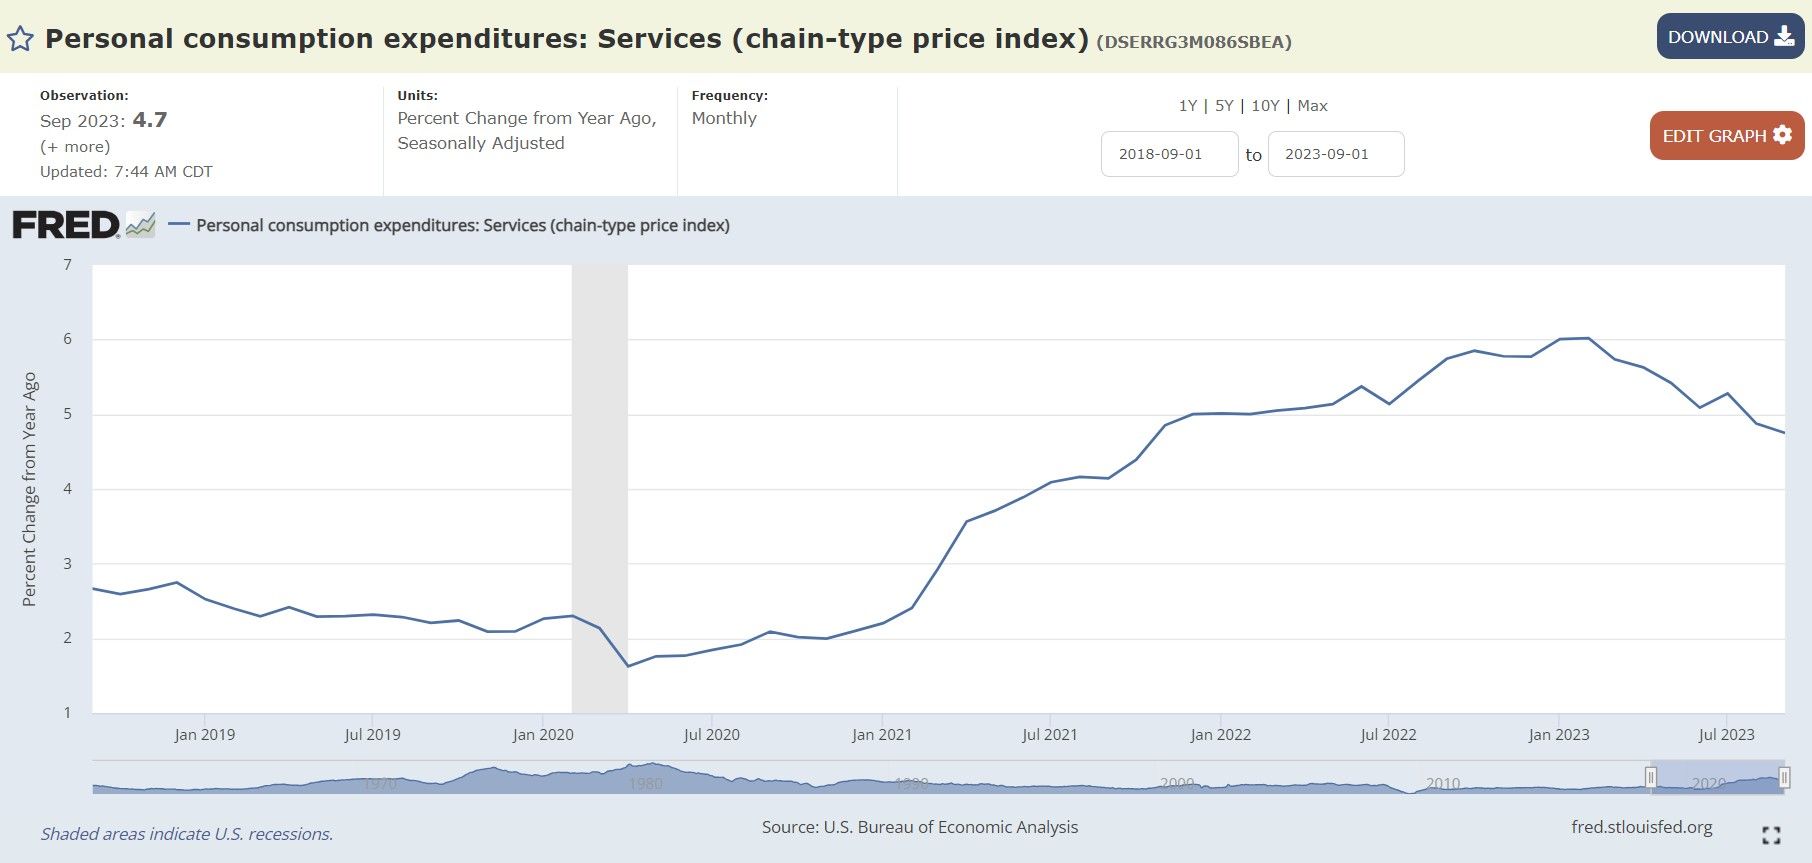Select the 1Y date range
Image resolution: width=1812 pixels, height=863 pixels.
click(x=1187, y=105)
